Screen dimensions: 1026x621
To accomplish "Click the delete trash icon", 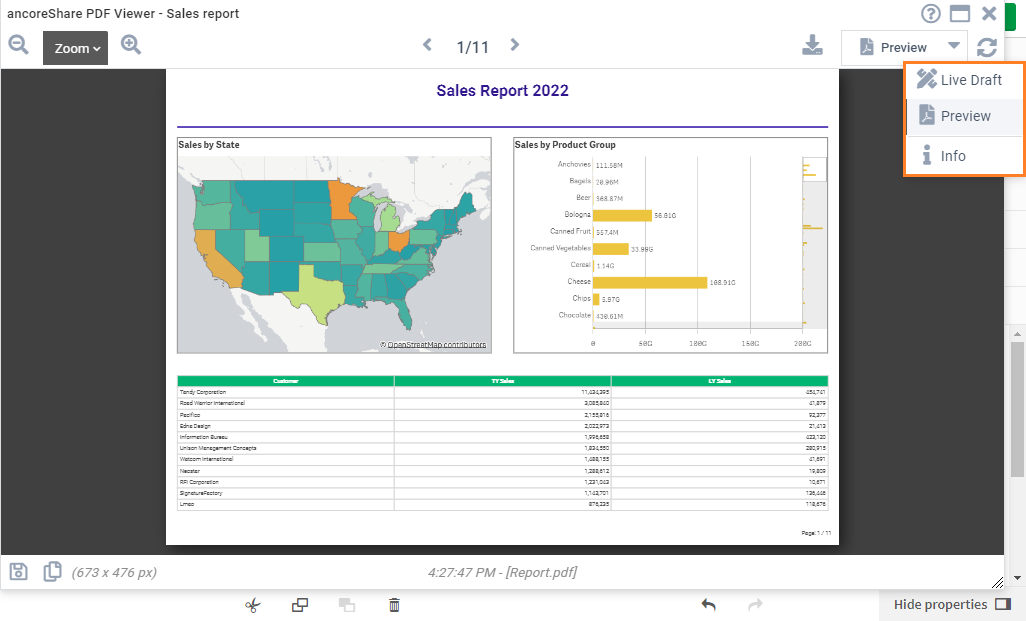I will (394, 605).
